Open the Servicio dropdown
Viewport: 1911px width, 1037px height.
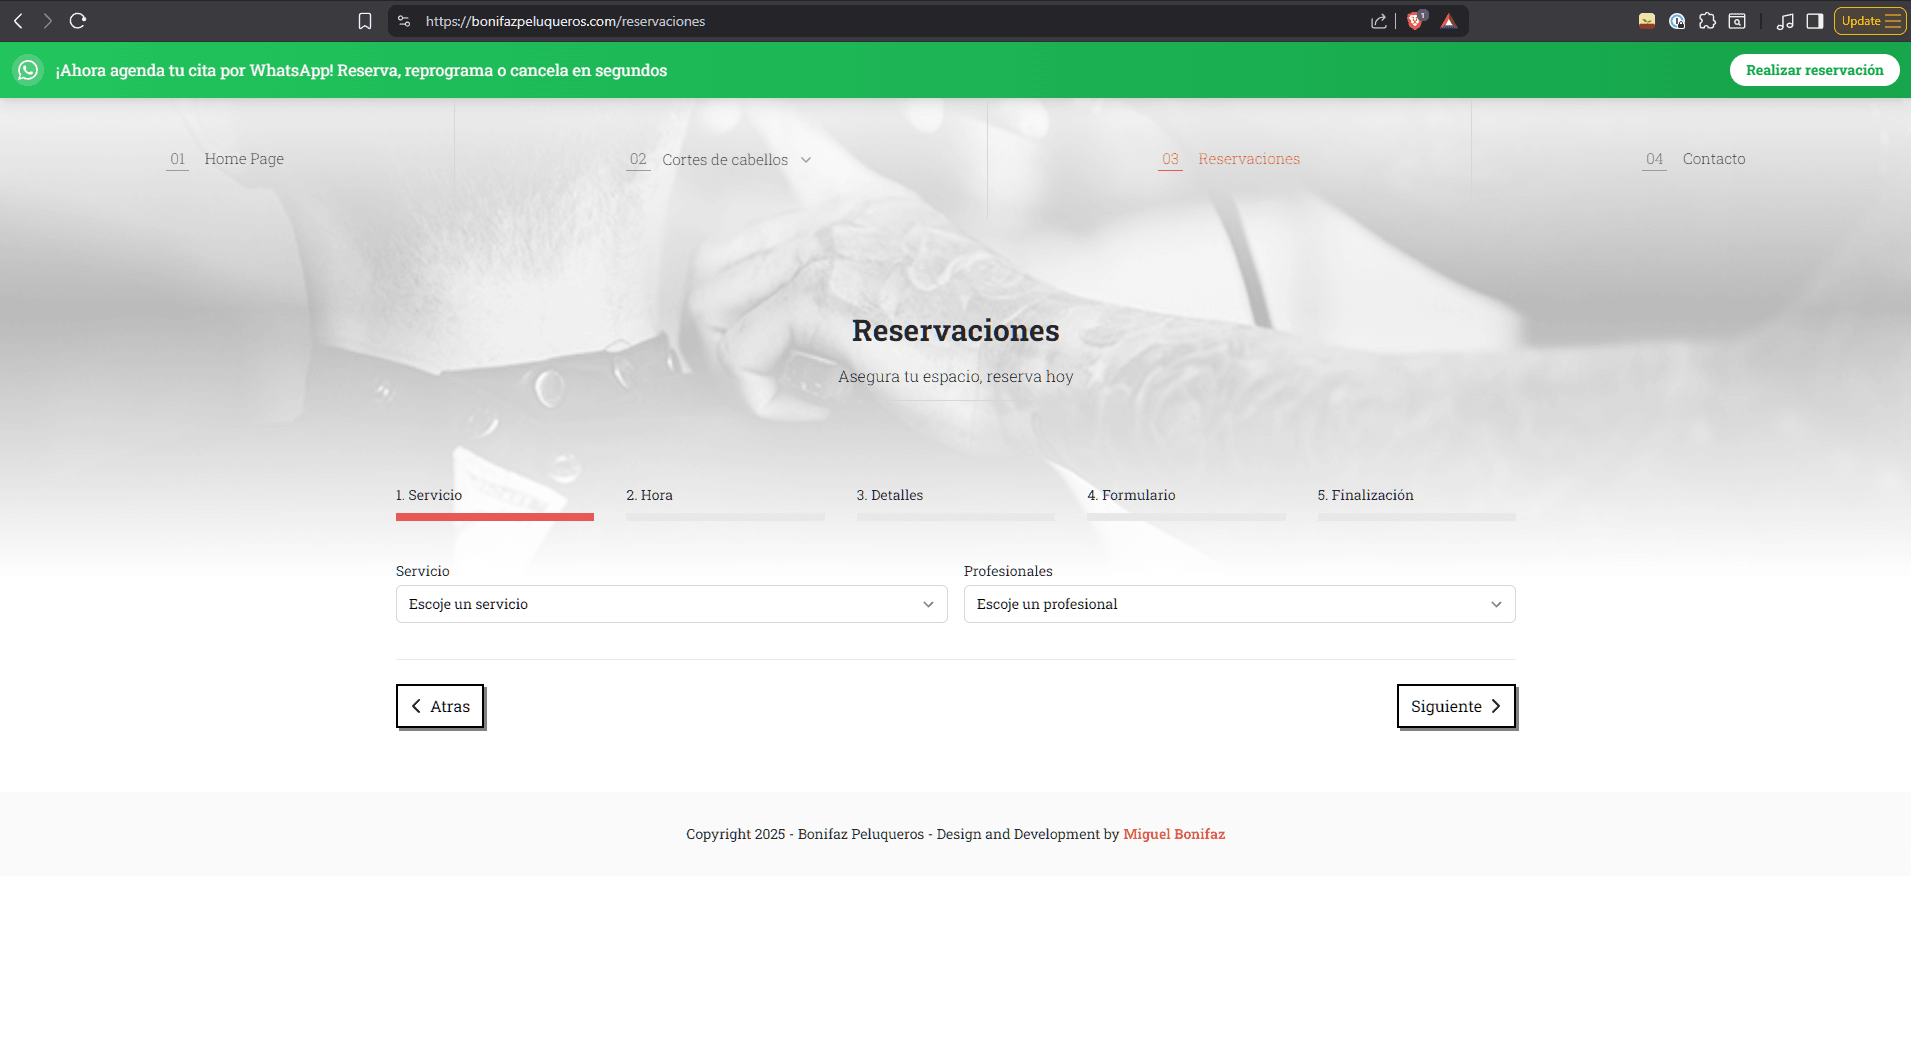tap(671, 604)
